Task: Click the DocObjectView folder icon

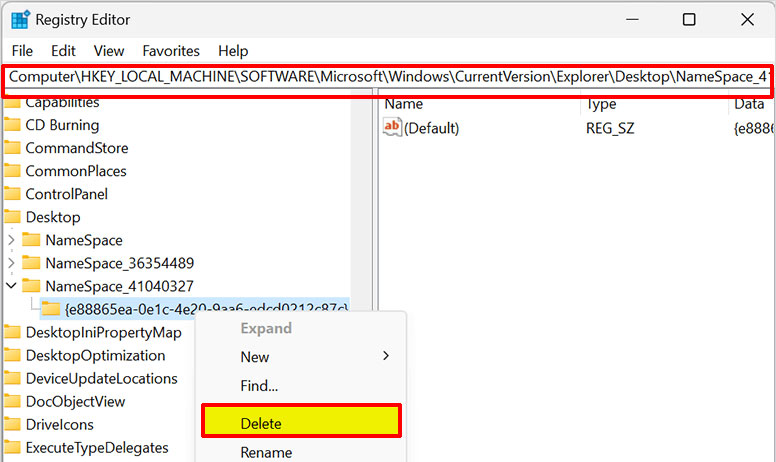Action: point(12,401)
